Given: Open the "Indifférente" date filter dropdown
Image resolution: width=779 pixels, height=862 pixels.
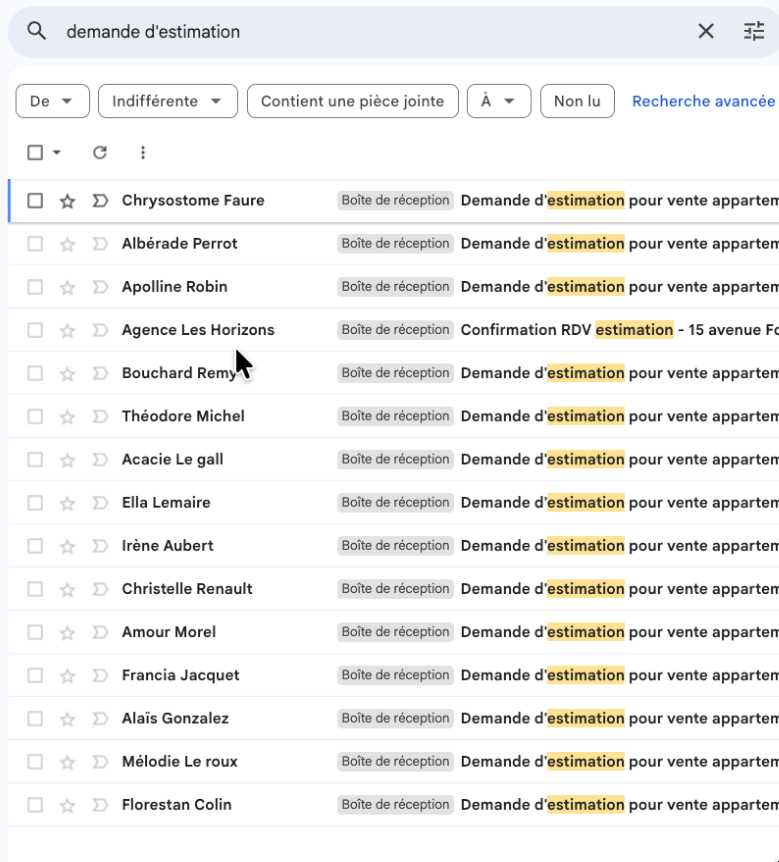Looking at the screenshot, I should click(x=167, y=101).
